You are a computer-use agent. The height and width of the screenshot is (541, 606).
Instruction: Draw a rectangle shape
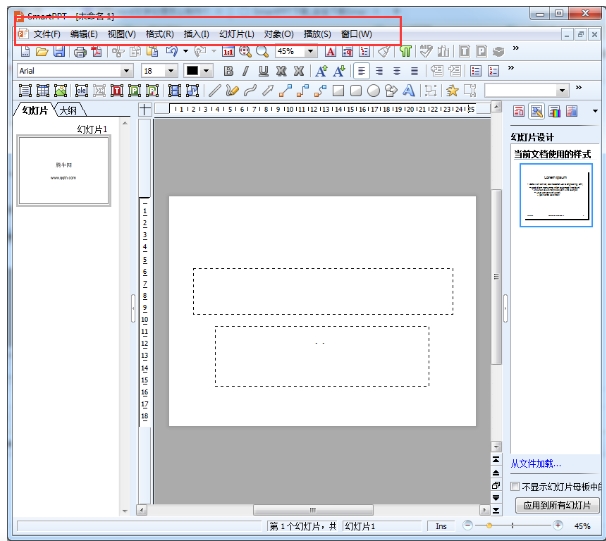tap(338, 91)
